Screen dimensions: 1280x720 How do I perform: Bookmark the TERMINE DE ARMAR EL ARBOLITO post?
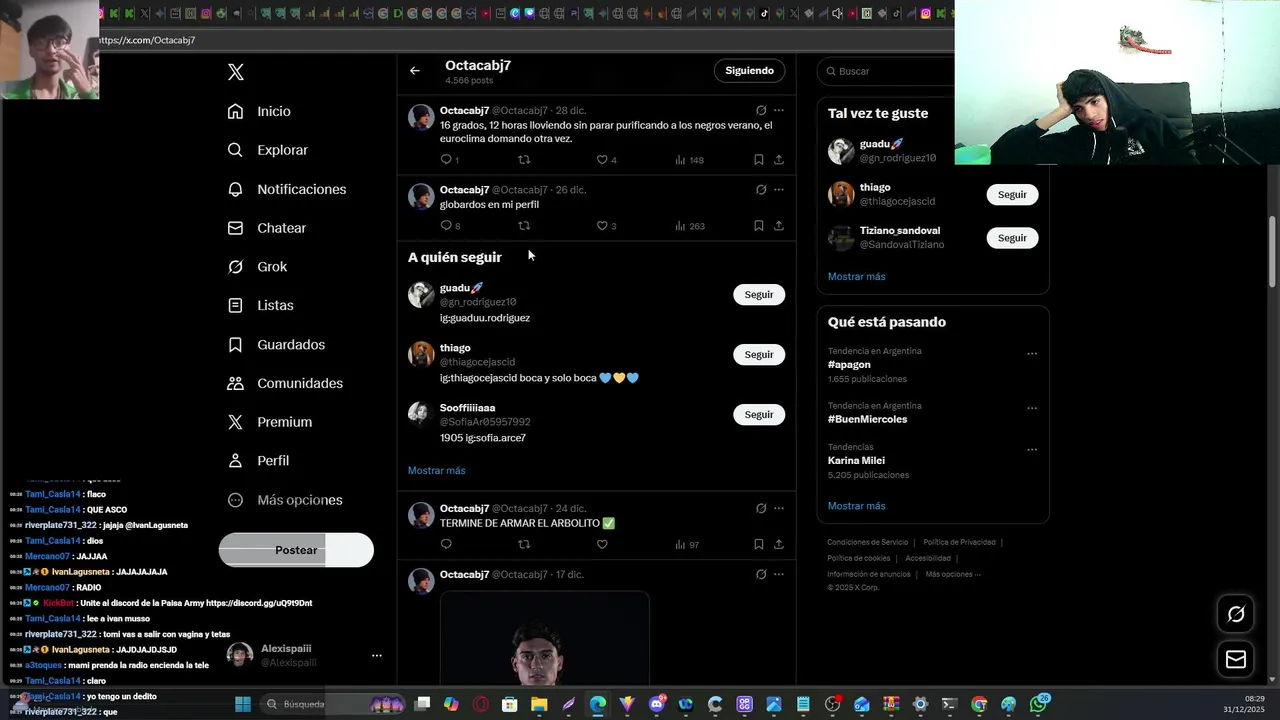pos(759,544)
